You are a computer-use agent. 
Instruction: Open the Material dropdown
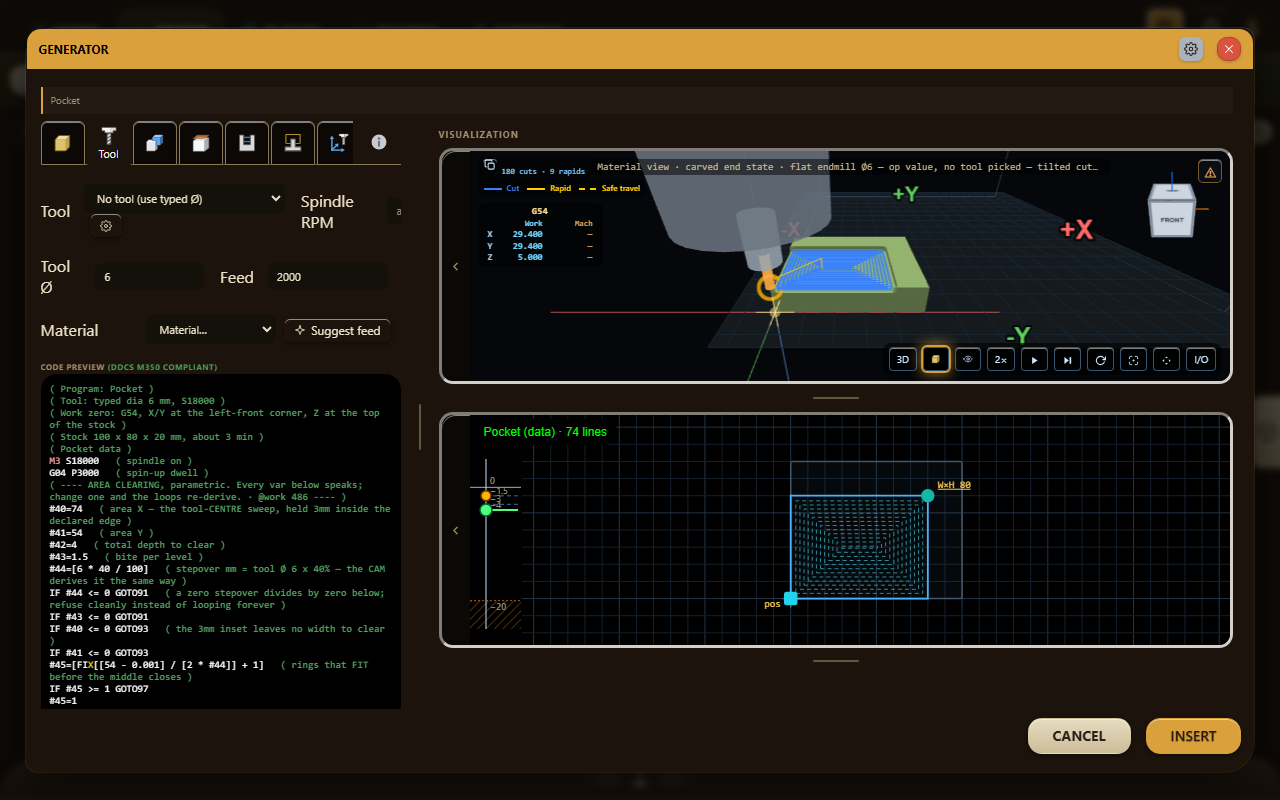pos(211,330)
